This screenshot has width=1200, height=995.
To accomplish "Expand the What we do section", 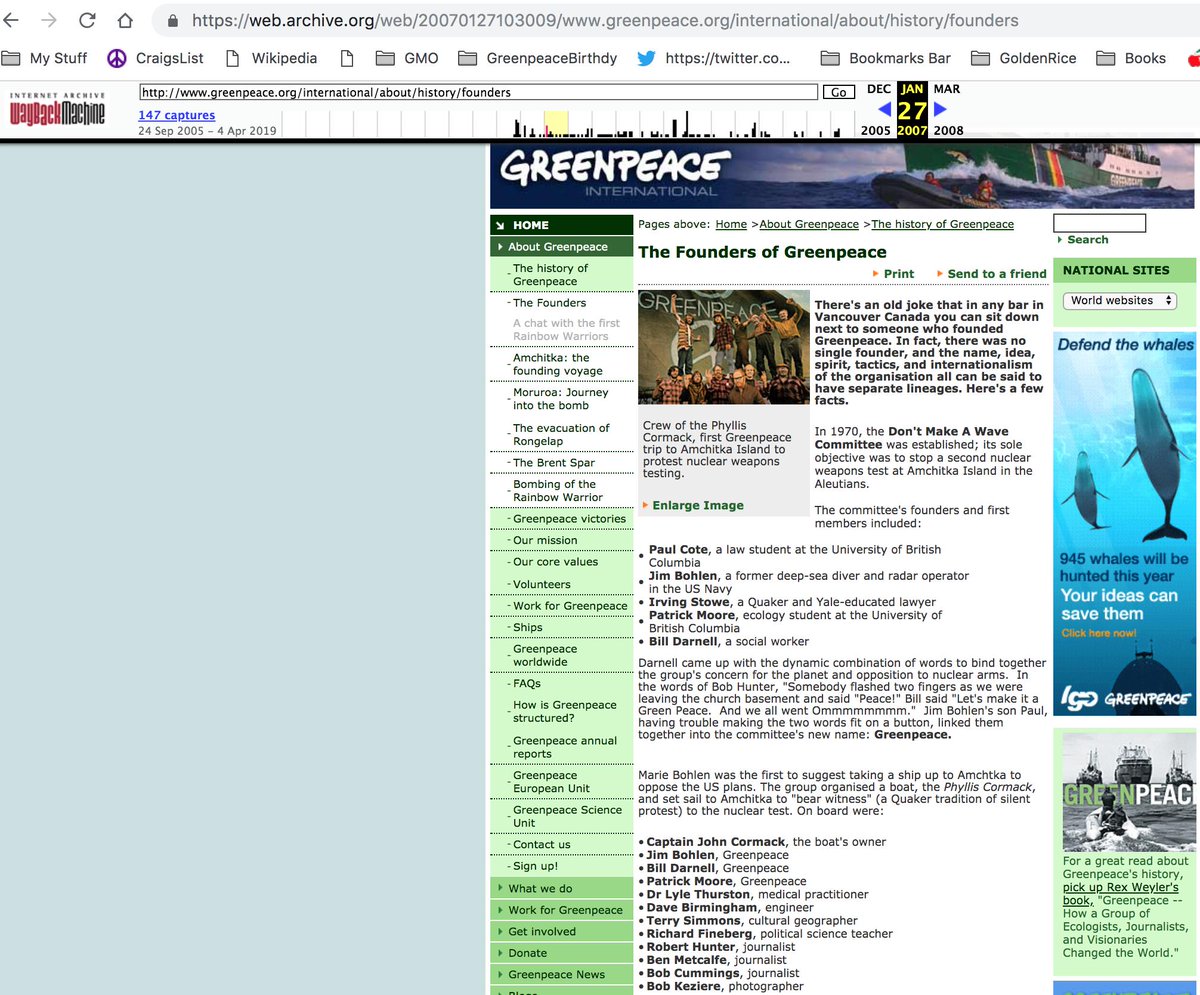I will (562, 888).
